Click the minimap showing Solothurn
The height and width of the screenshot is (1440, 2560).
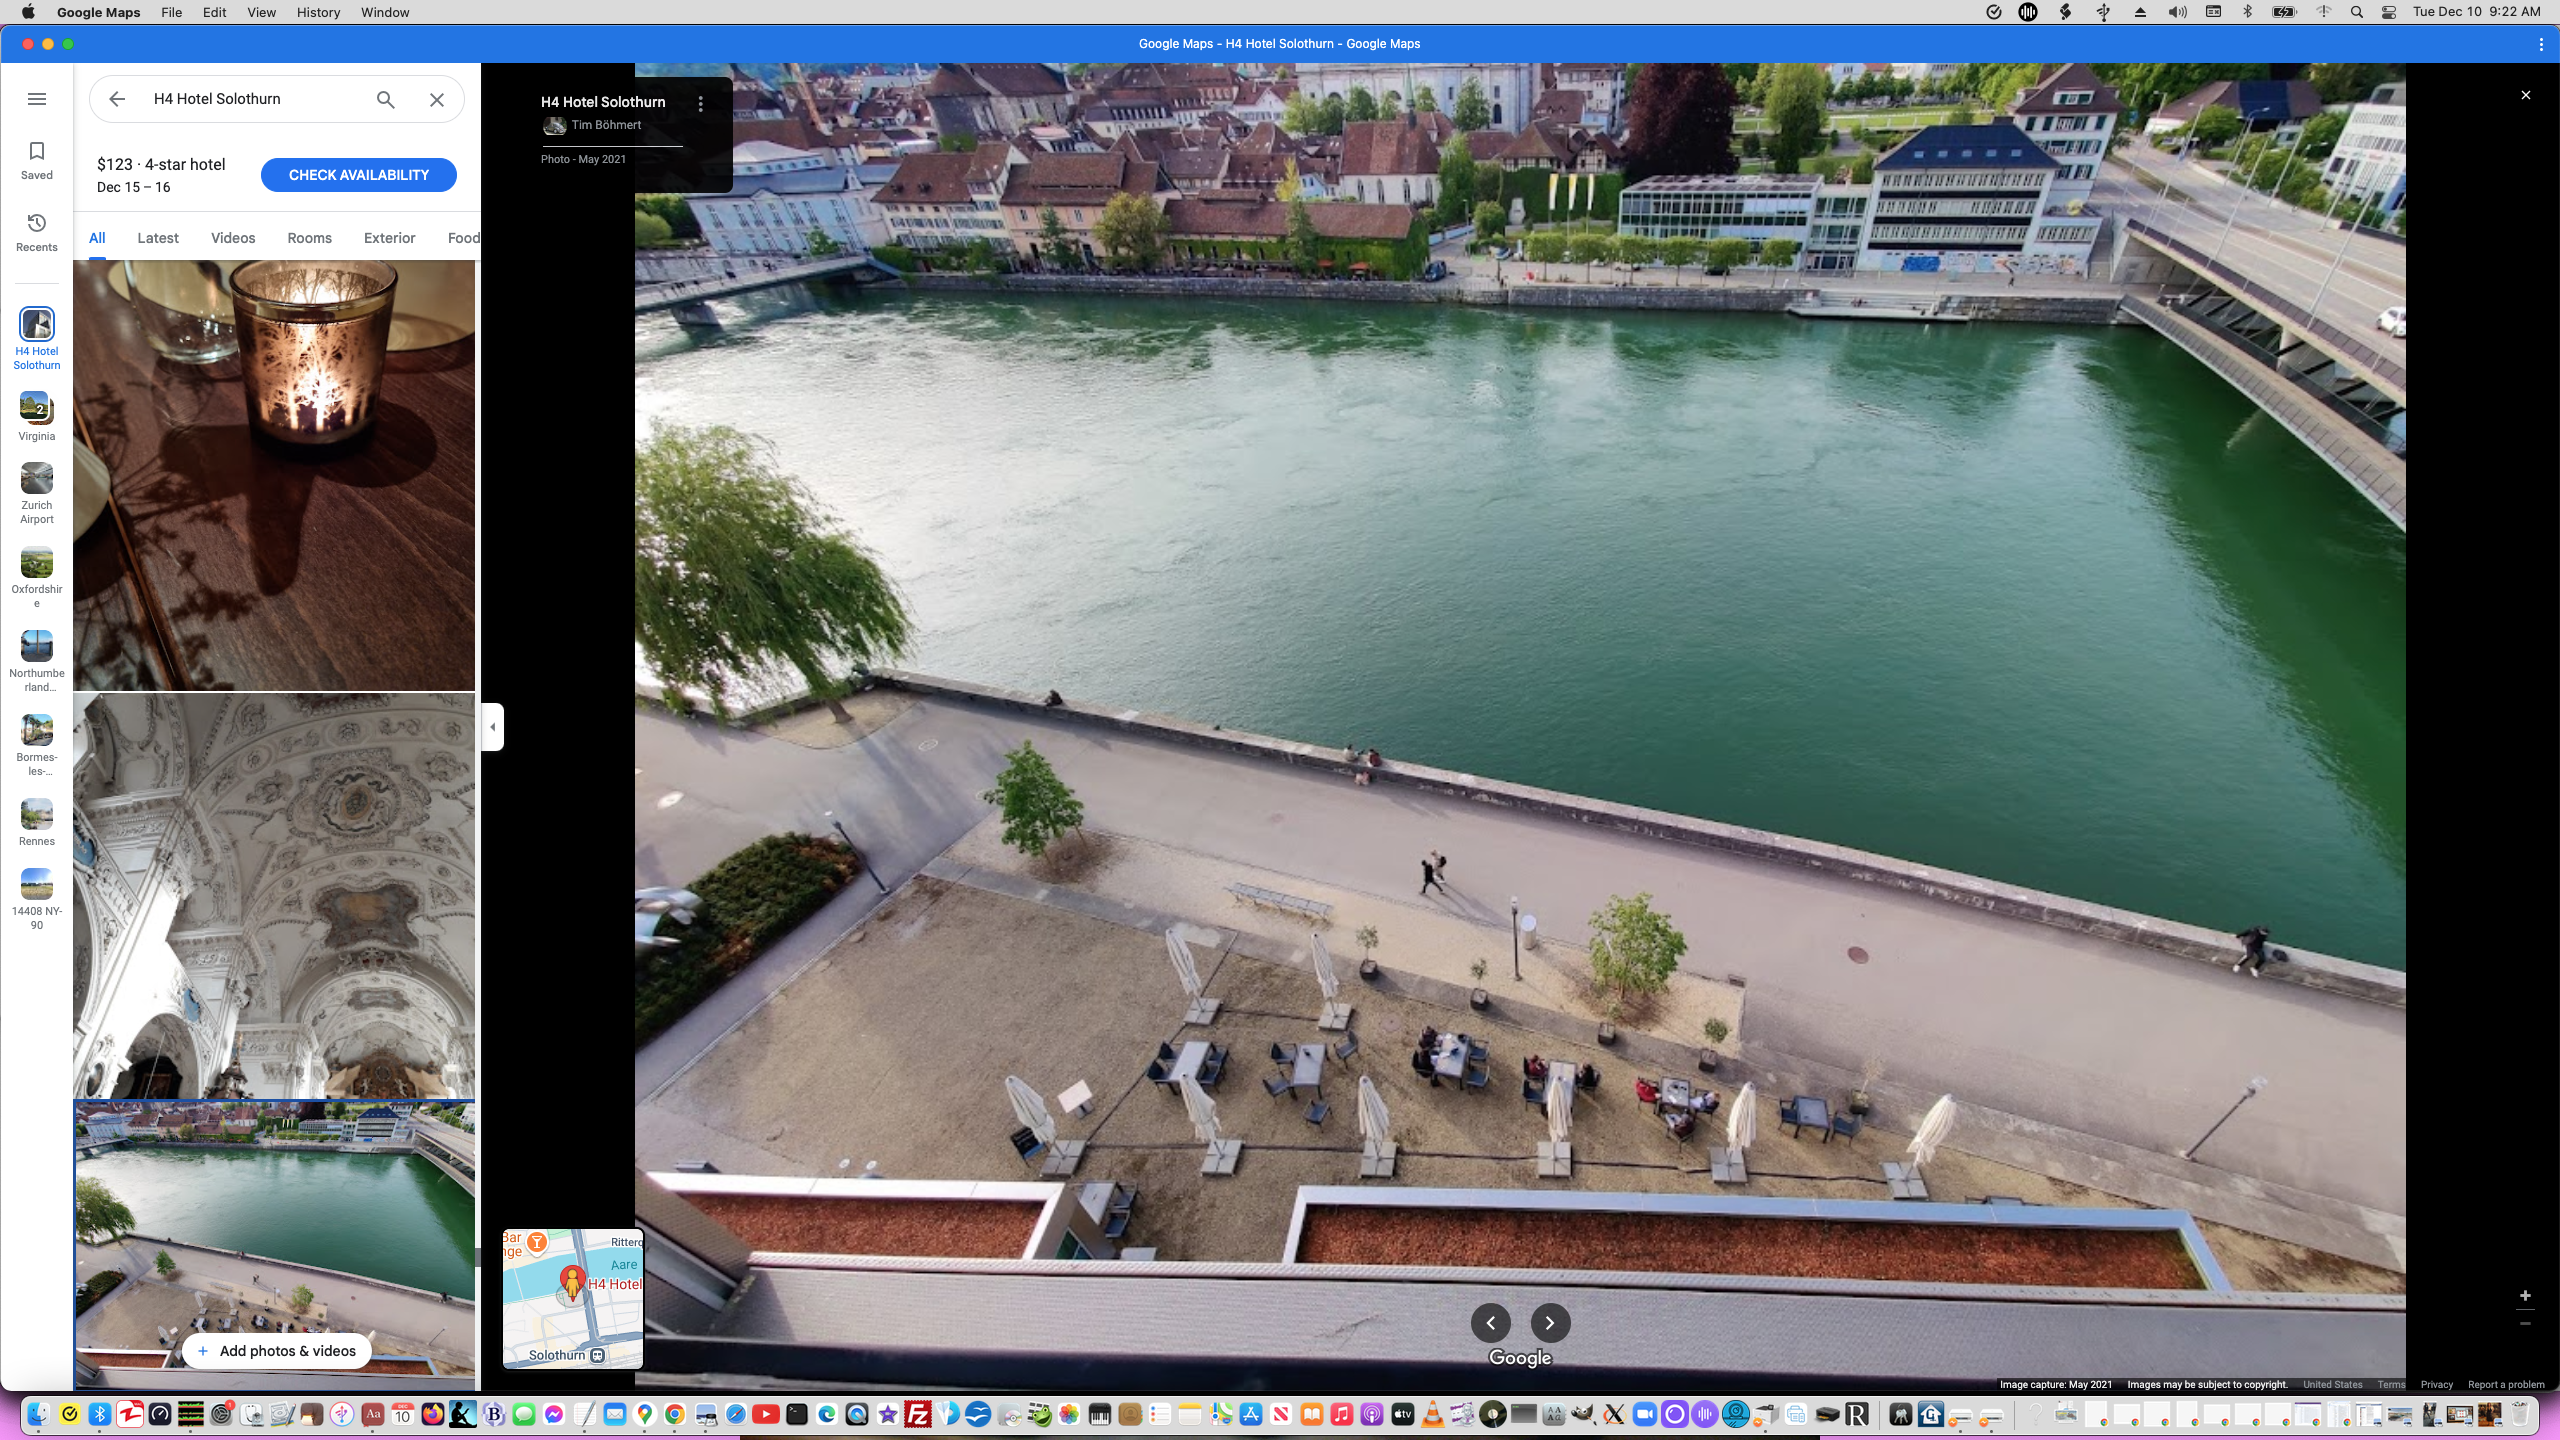pos(573,1298)
